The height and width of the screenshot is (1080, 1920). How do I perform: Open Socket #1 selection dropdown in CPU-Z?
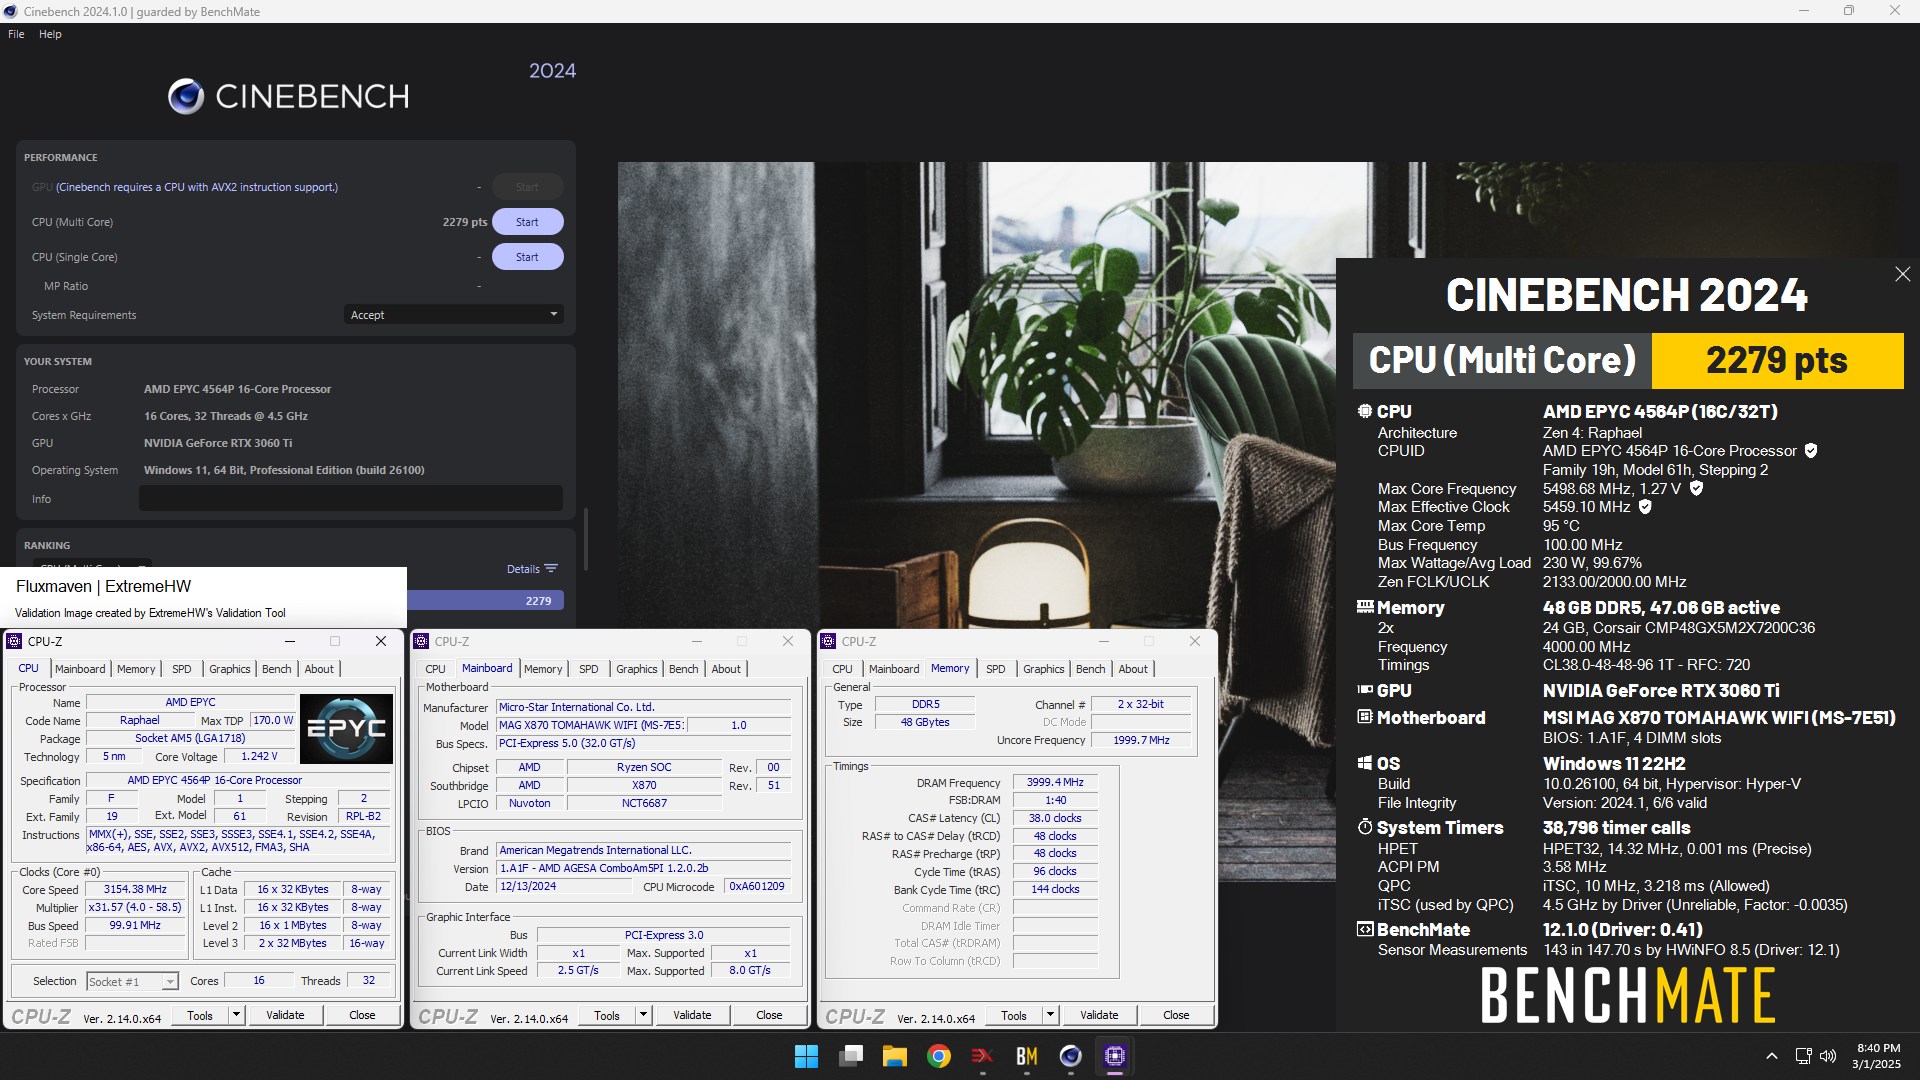point(132,981)
